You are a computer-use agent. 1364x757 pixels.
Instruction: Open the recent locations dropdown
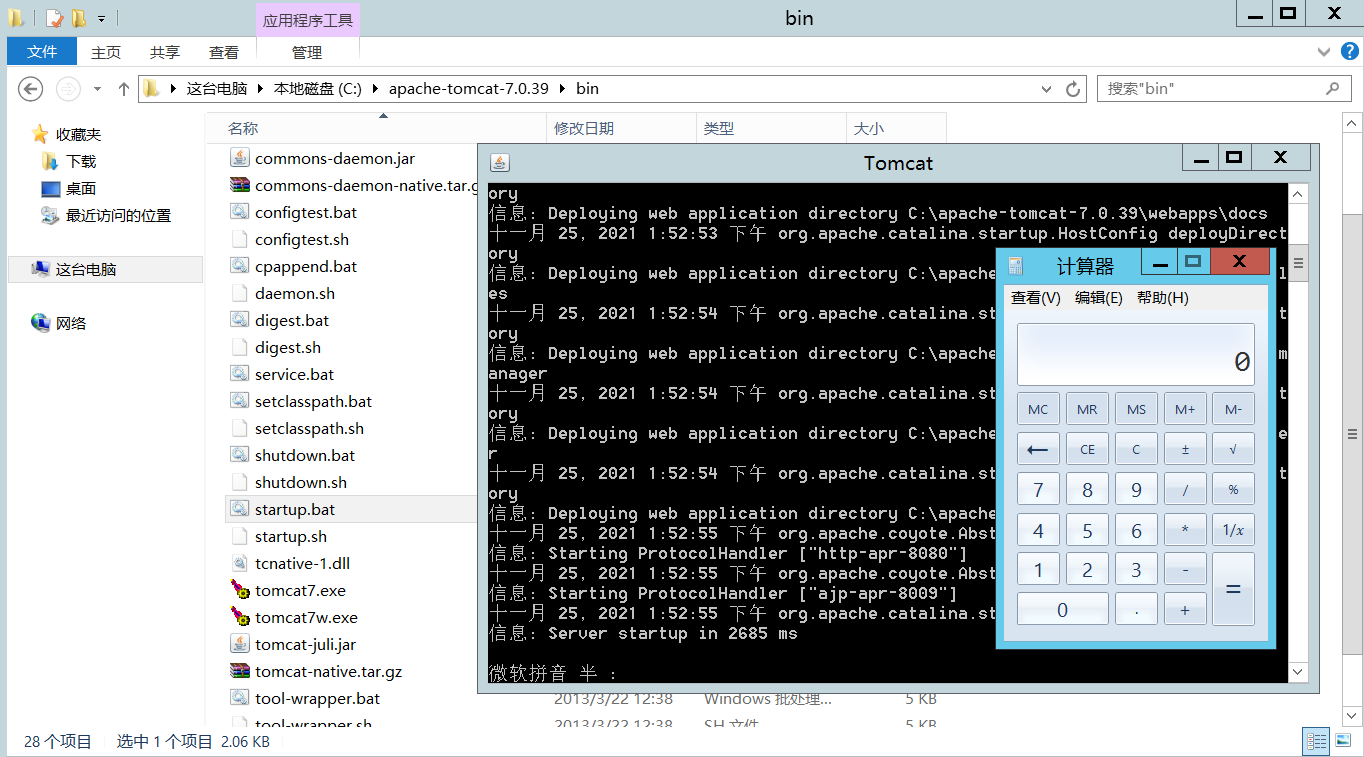coord(97,89)
